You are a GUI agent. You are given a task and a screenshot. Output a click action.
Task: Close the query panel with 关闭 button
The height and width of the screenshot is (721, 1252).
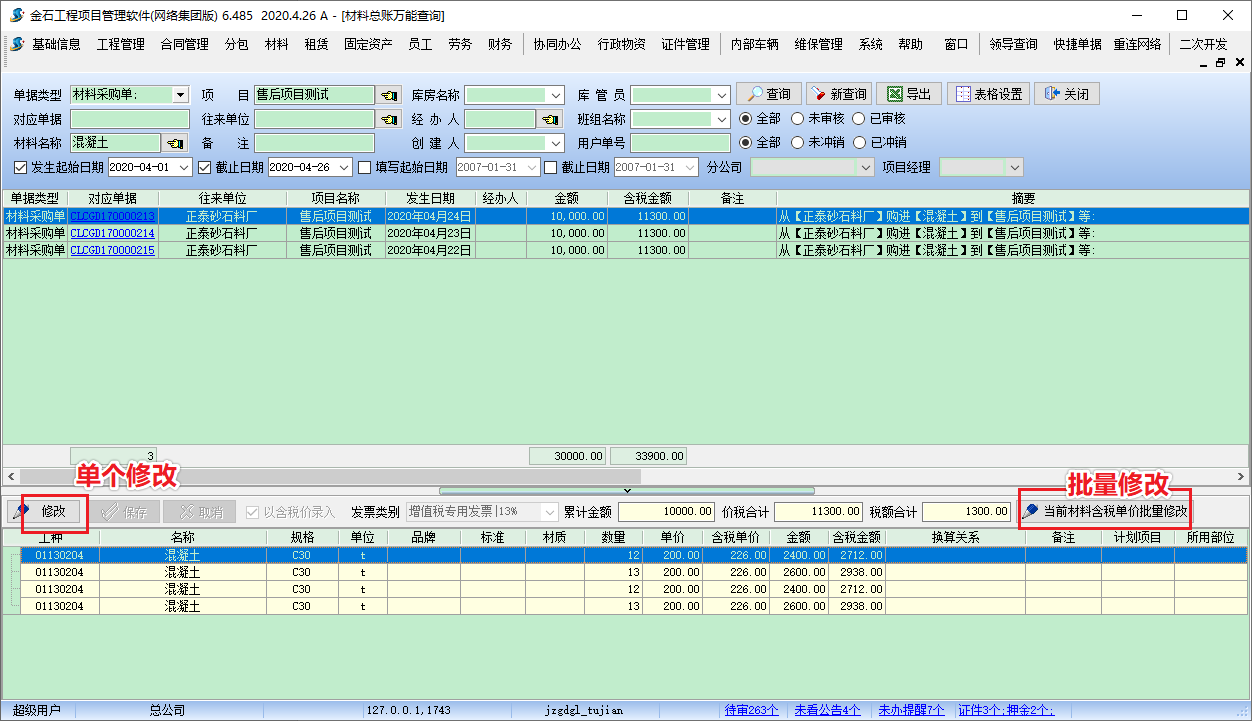coord(1066,94)
